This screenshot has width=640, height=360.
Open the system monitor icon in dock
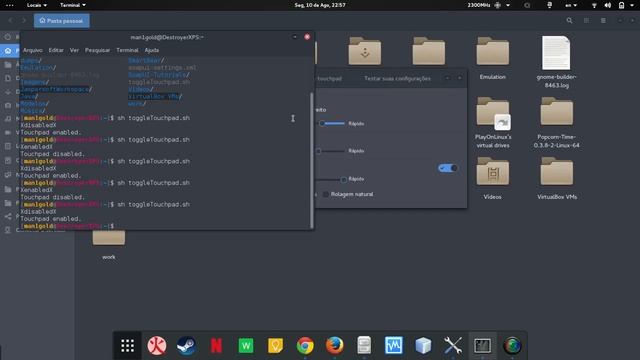pos(394,346)
